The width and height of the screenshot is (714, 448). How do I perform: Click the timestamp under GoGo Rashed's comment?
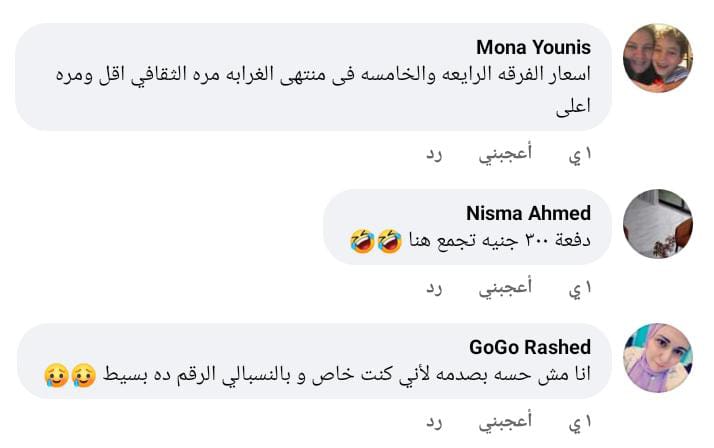(581, 422)
